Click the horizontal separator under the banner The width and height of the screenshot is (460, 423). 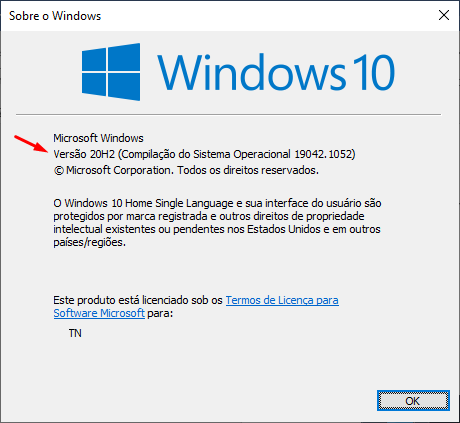click(x=228, y=114)
